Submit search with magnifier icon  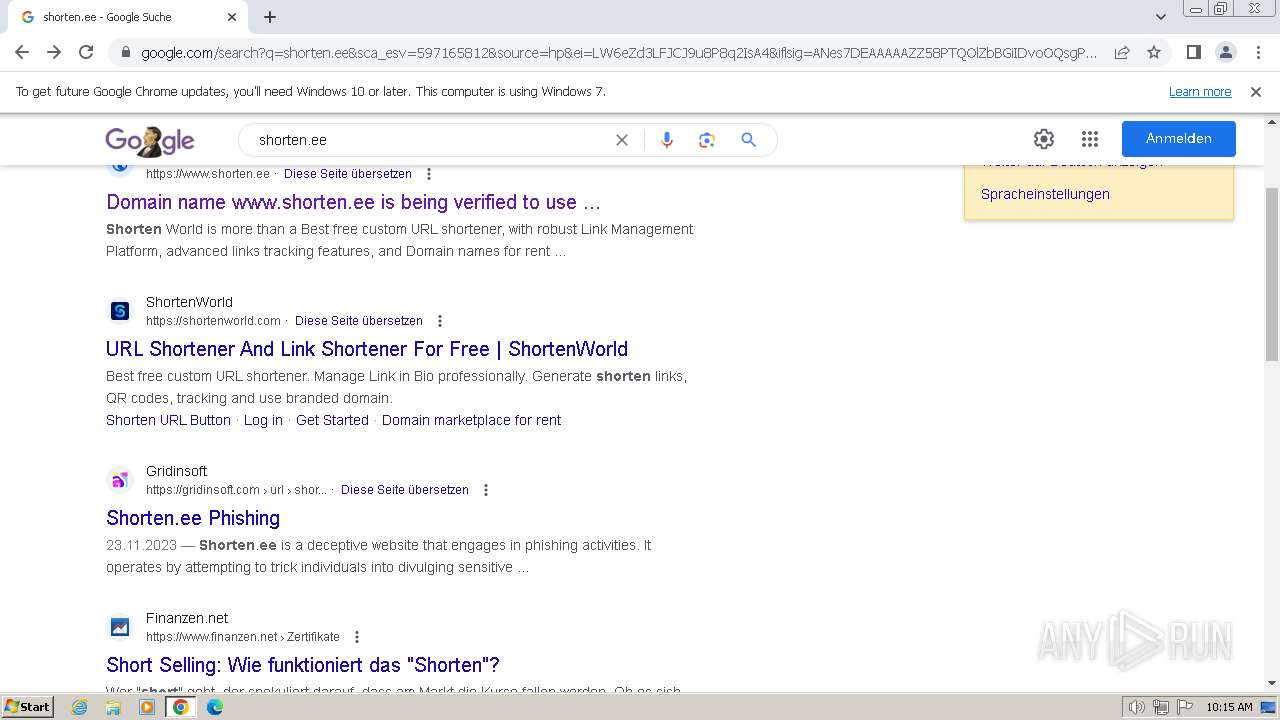pyautogui.click(x=748, y=140)
